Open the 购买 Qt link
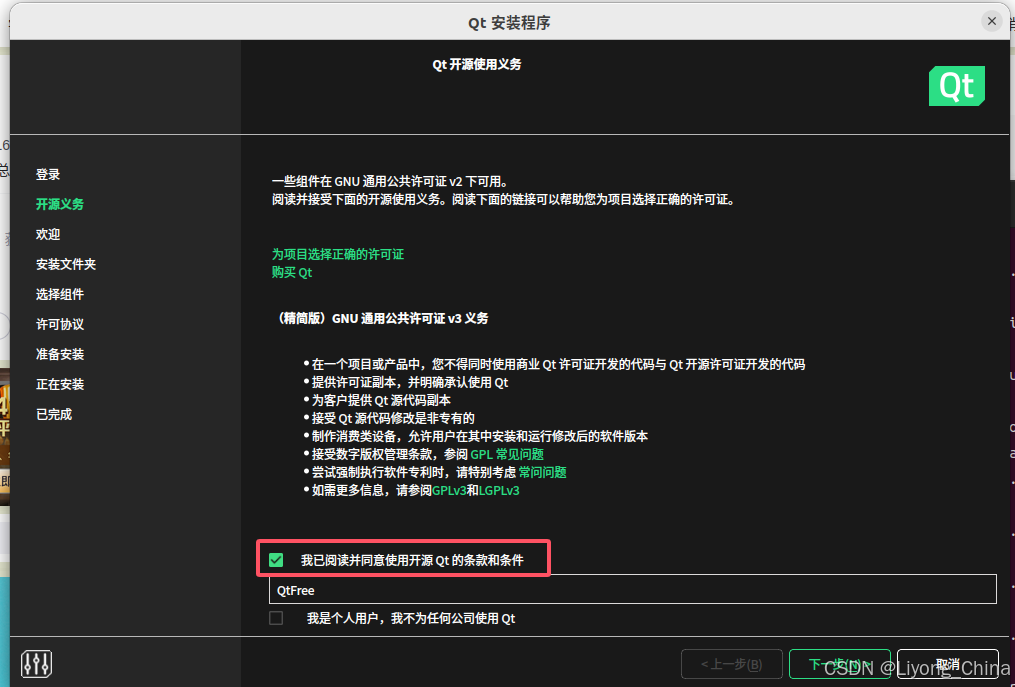1015x687 pixels. 292,272
